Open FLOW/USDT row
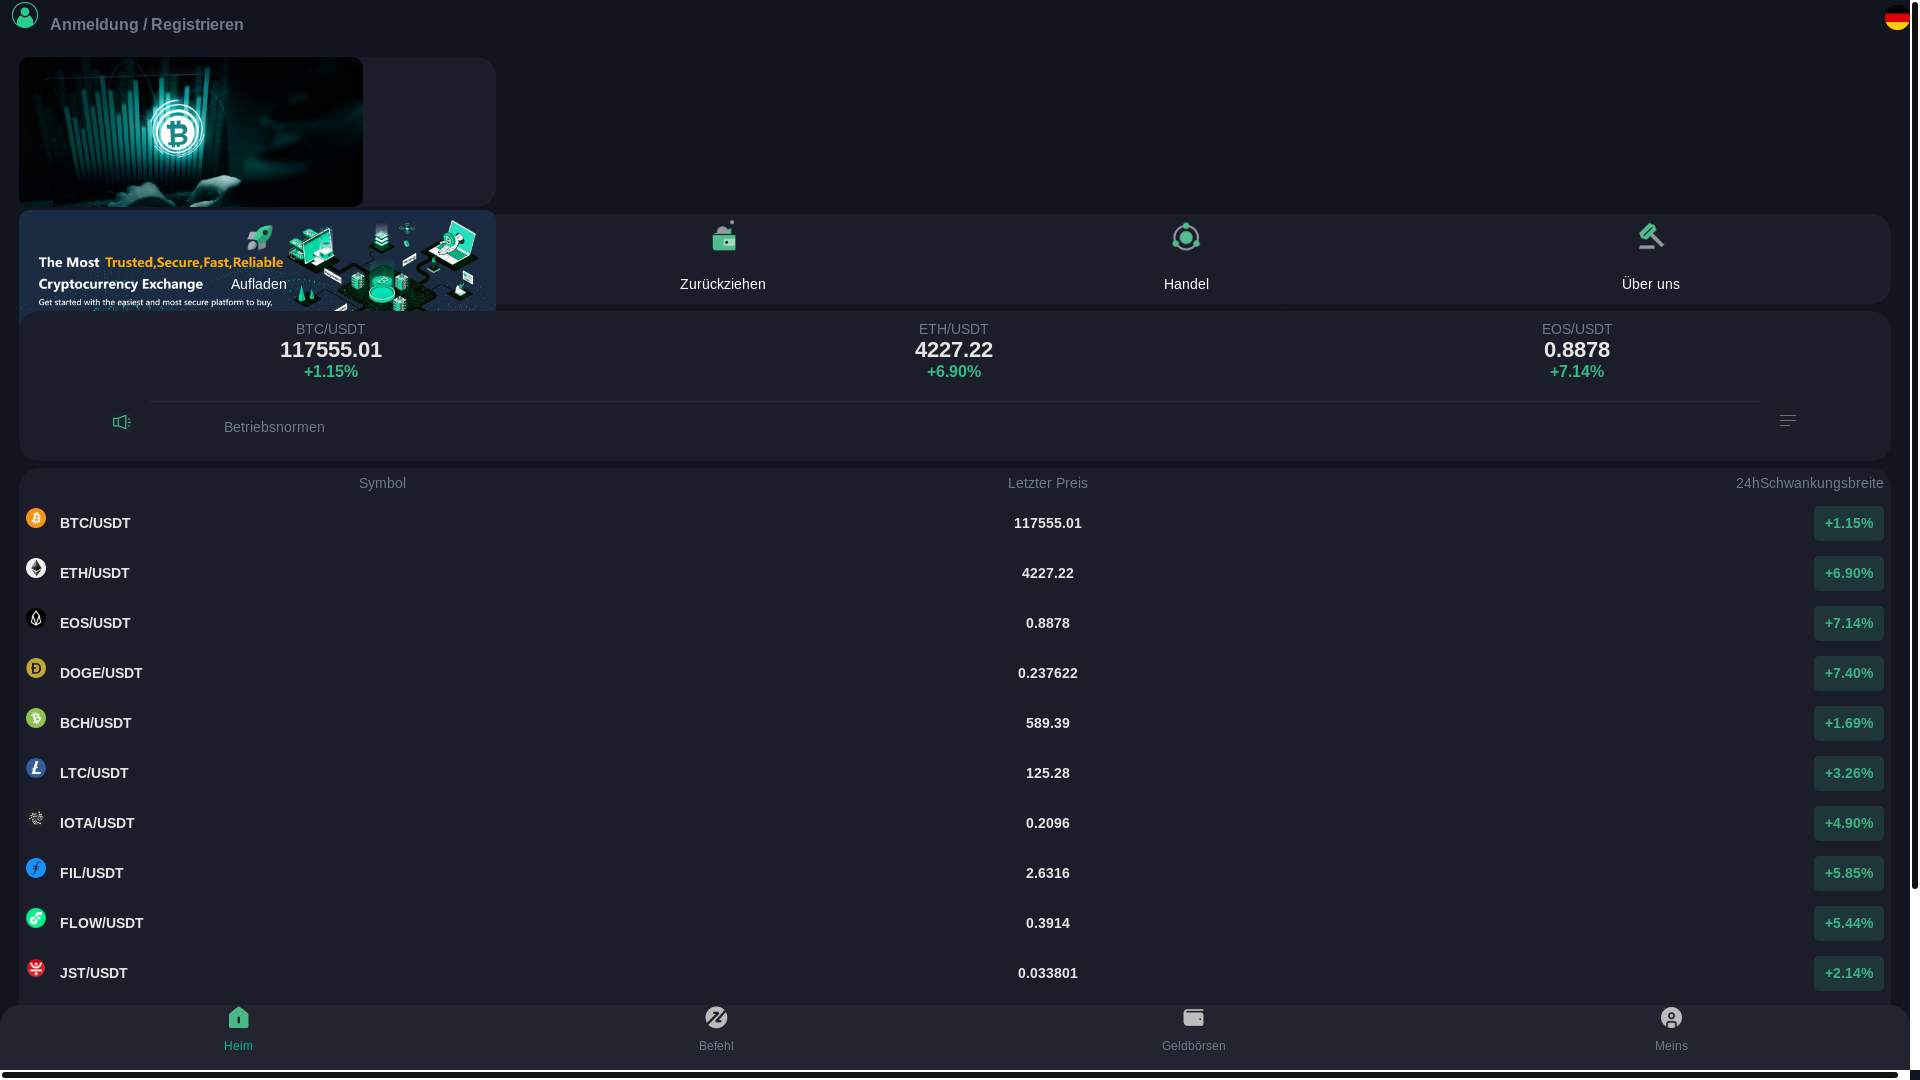This screenshot has height=1080, width=1920. point(955,923)
